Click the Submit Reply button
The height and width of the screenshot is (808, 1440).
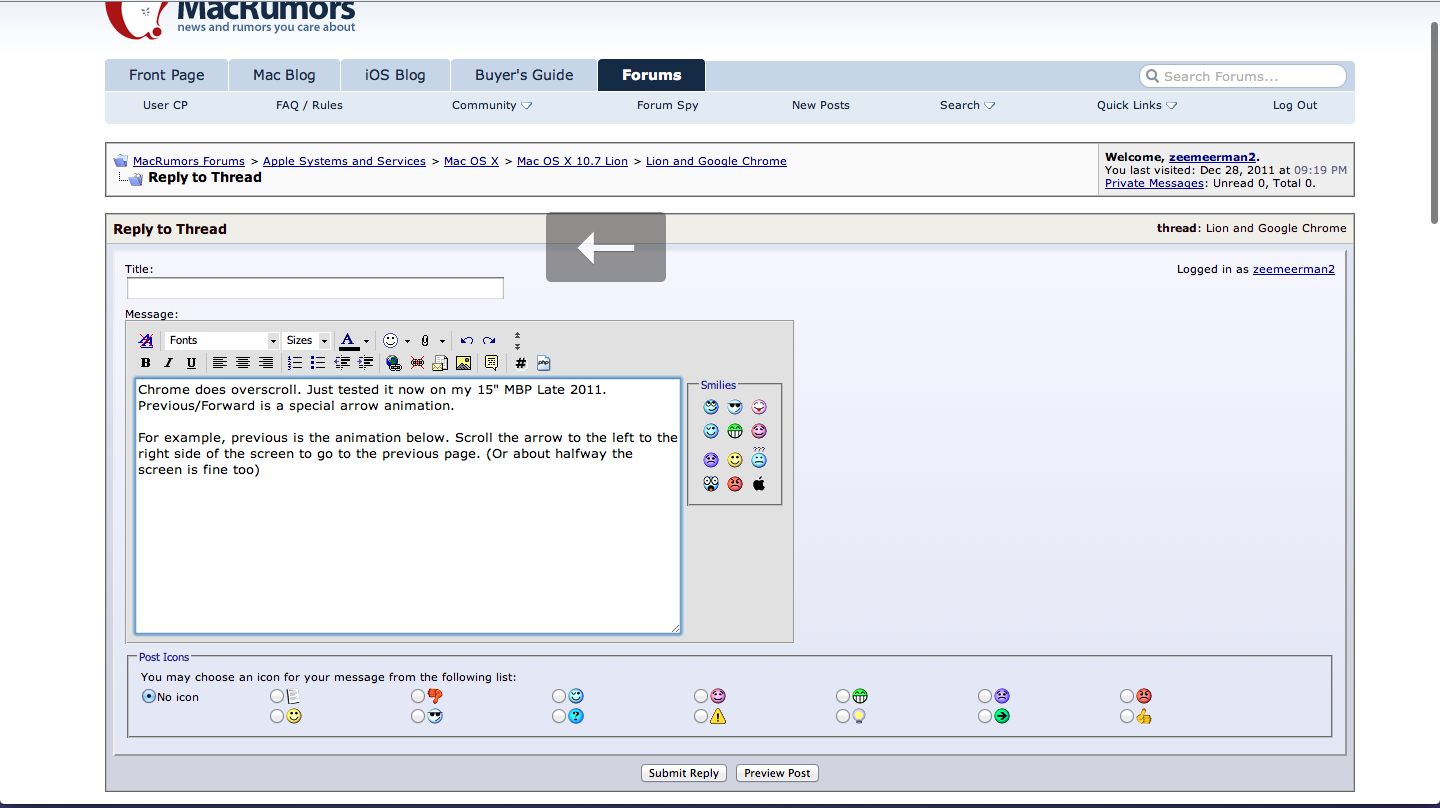684,773
